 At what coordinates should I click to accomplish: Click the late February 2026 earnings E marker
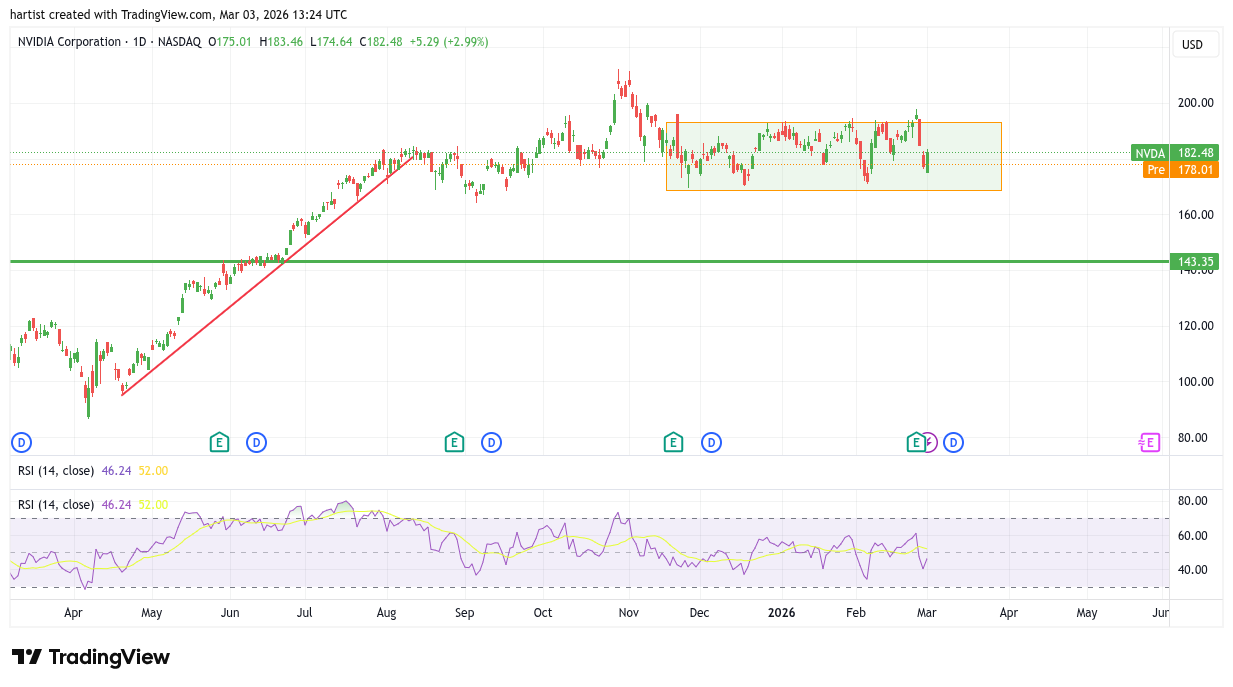(x=915, y=442)
